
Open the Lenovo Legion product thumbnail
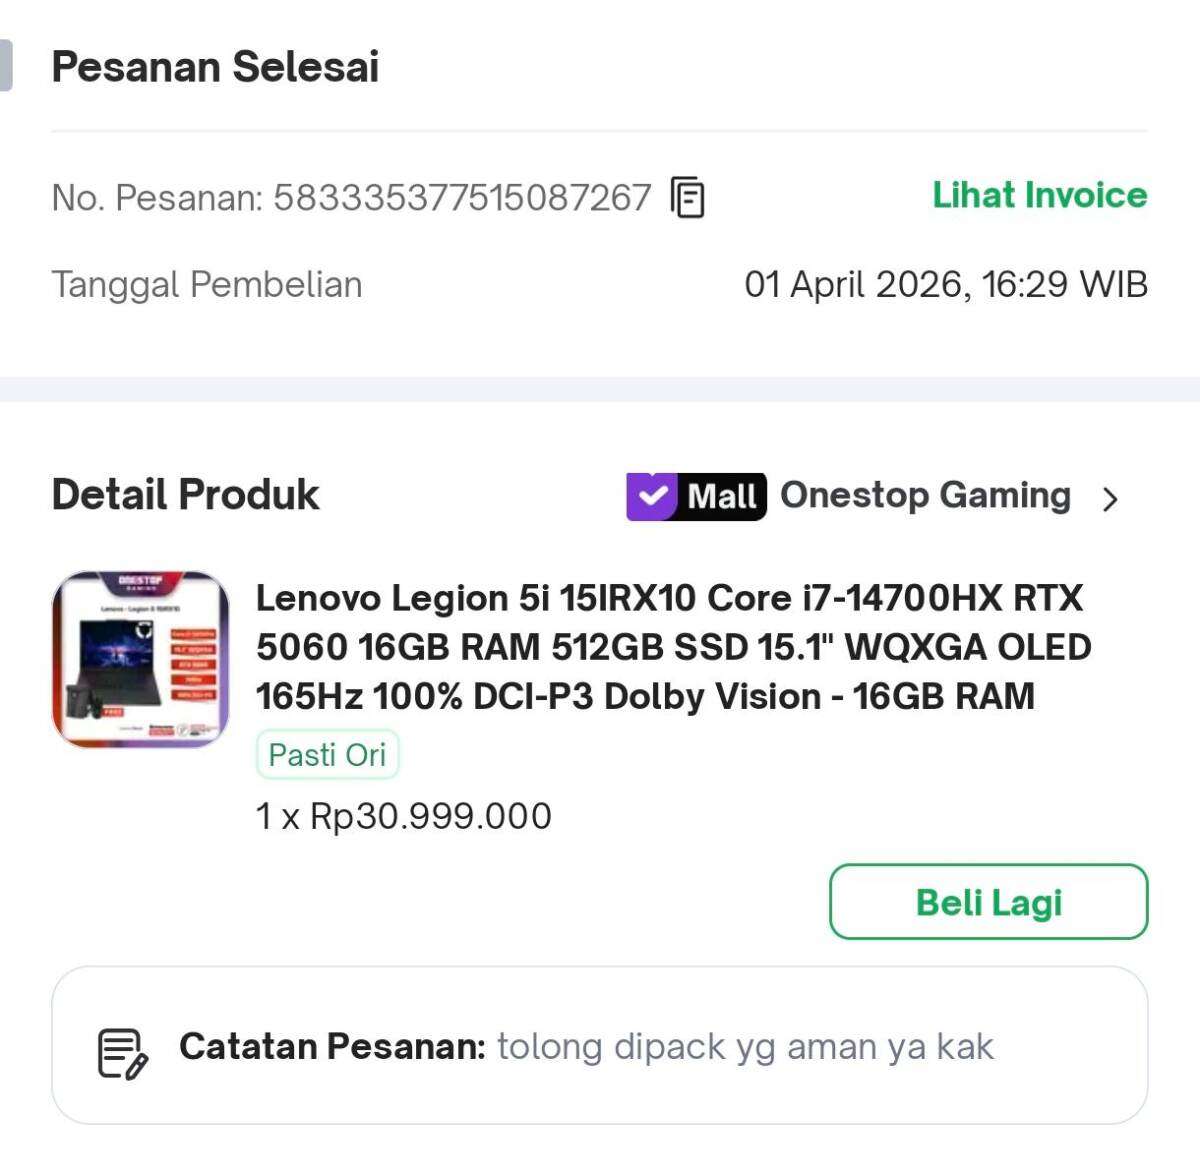(x=140, y=659)
